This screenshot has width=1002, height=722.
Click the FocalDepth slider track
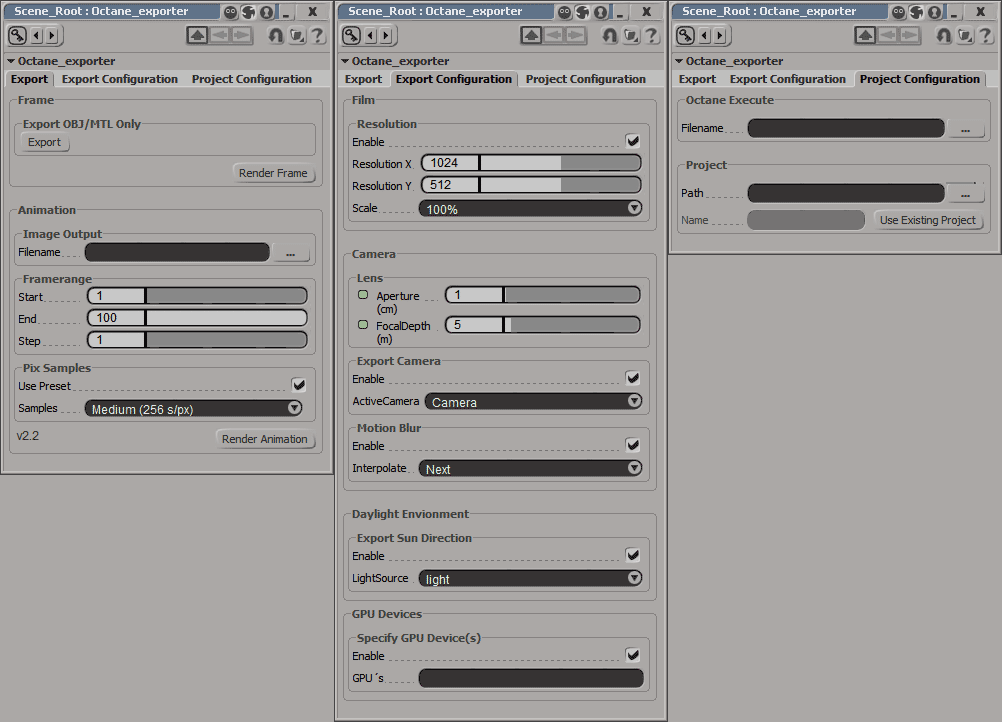click(x=572, y=325)
